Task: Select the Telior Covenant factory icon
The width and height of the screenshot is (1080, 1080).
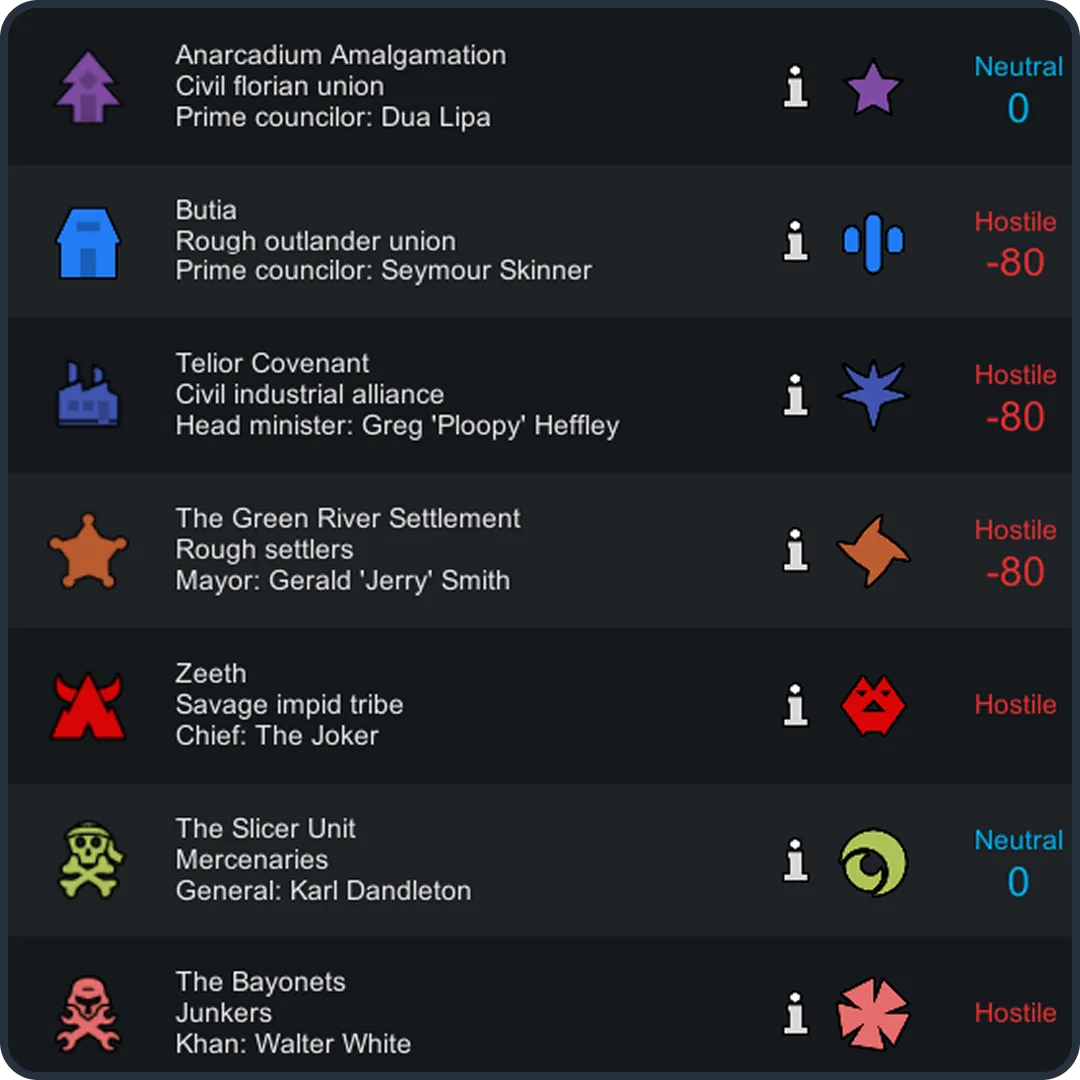Action: click(88, 396)
